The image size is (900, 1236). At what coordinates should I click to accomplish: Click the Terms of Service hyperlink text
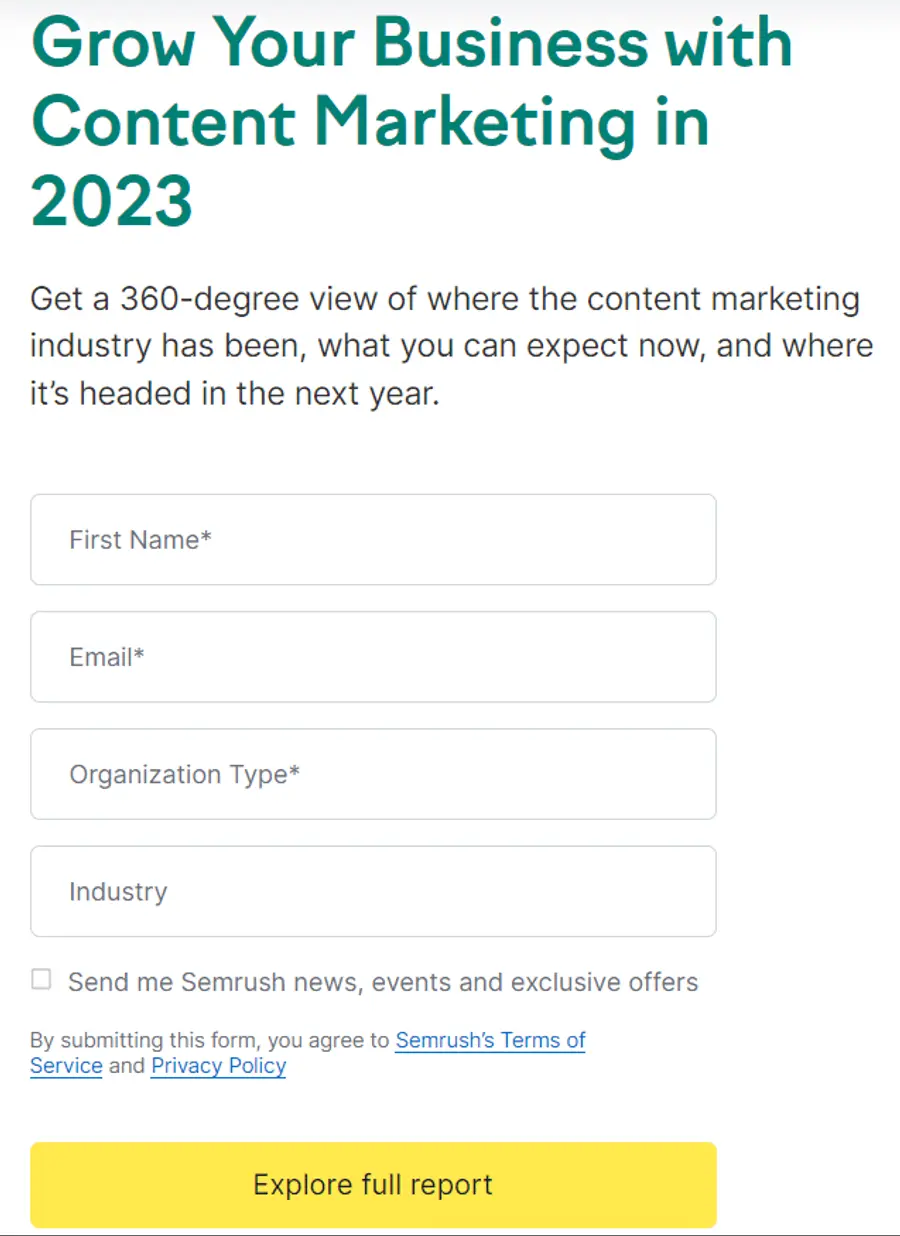pyautogui.click(x=490, y=1040)
